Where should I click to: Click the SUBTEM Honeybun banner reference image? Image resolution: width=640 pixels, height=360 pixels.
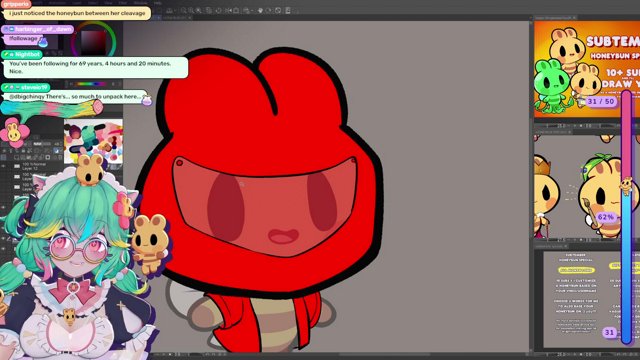pyautogui.click(x=587, y=69)
